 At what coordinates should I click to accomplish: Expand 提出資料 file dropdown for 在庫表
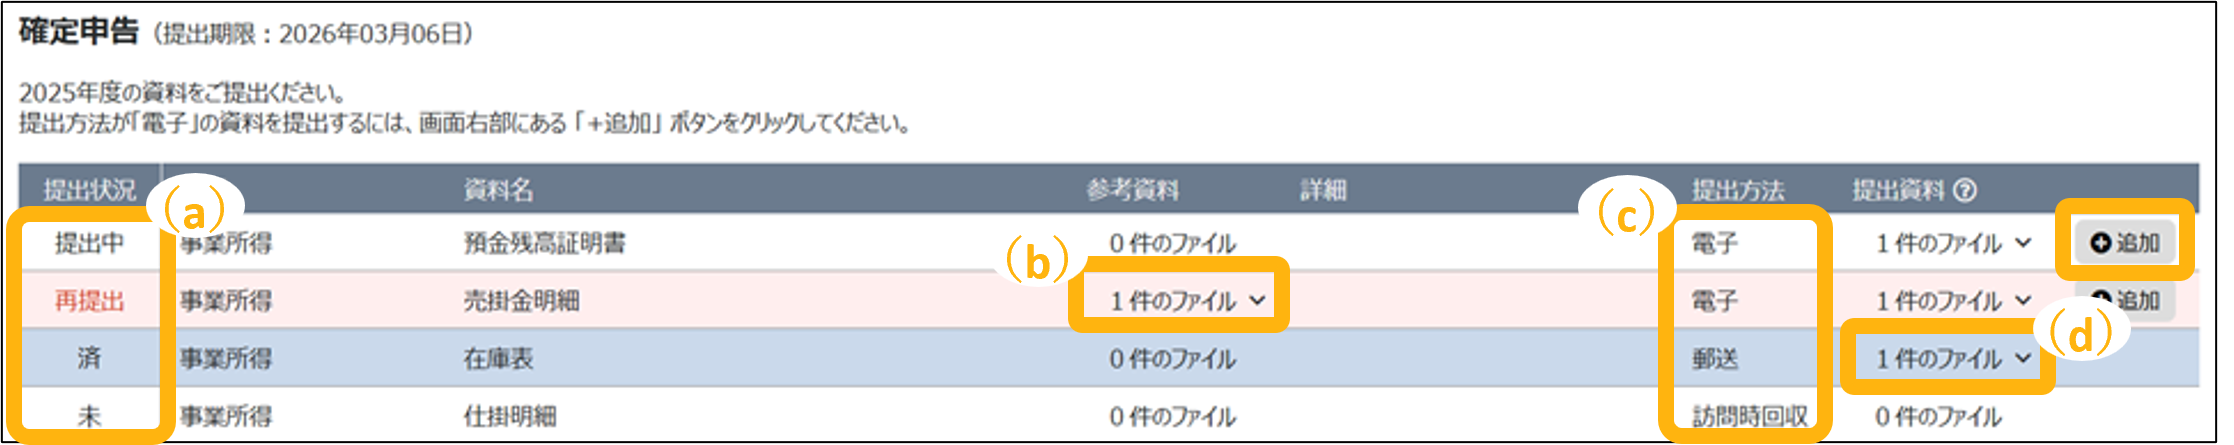1953,359
